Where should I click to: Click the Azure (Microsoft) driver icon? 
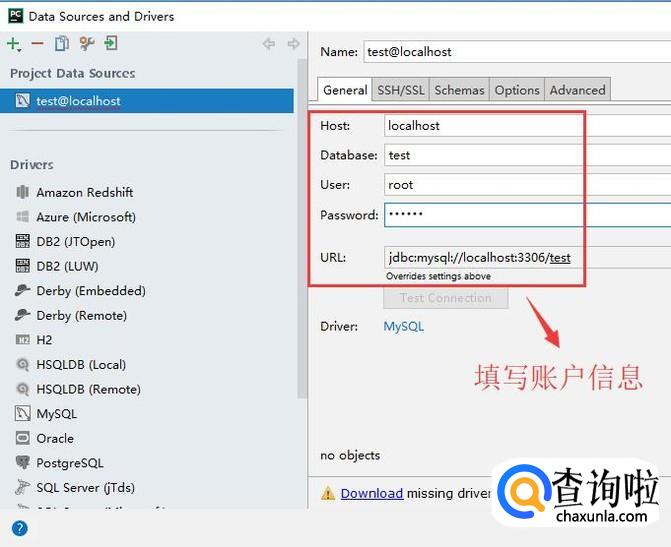tap(22, 217)
